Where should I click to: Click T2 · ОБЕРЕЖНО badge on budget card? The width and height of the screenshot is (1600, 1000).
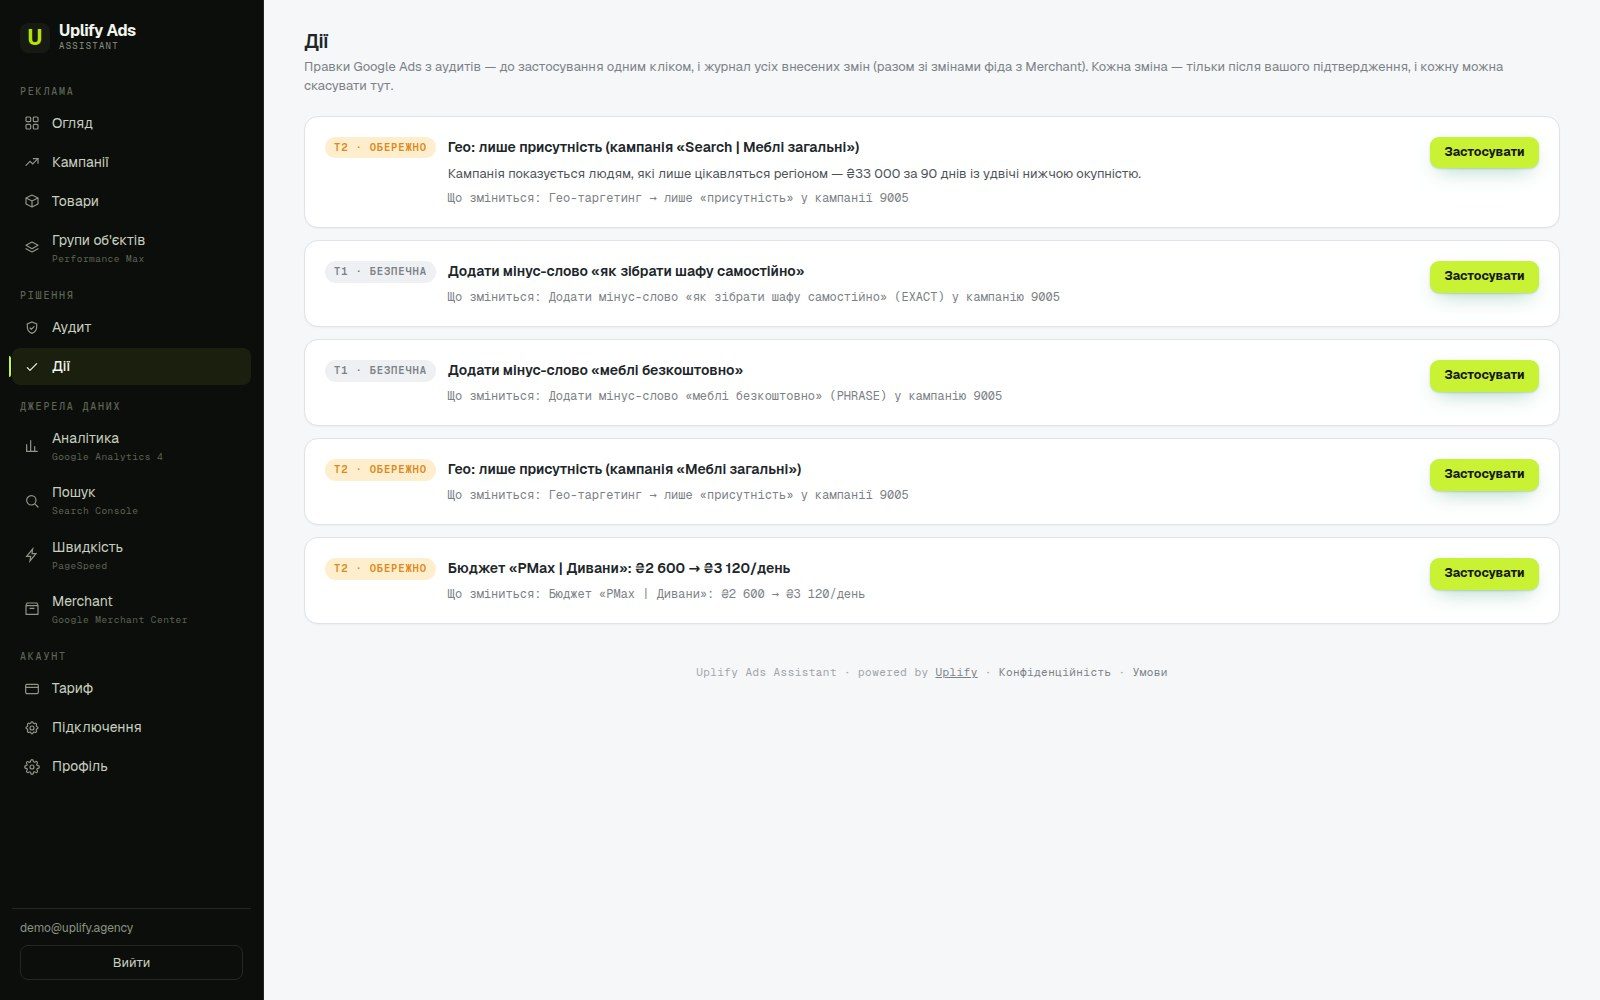point(380,568)
